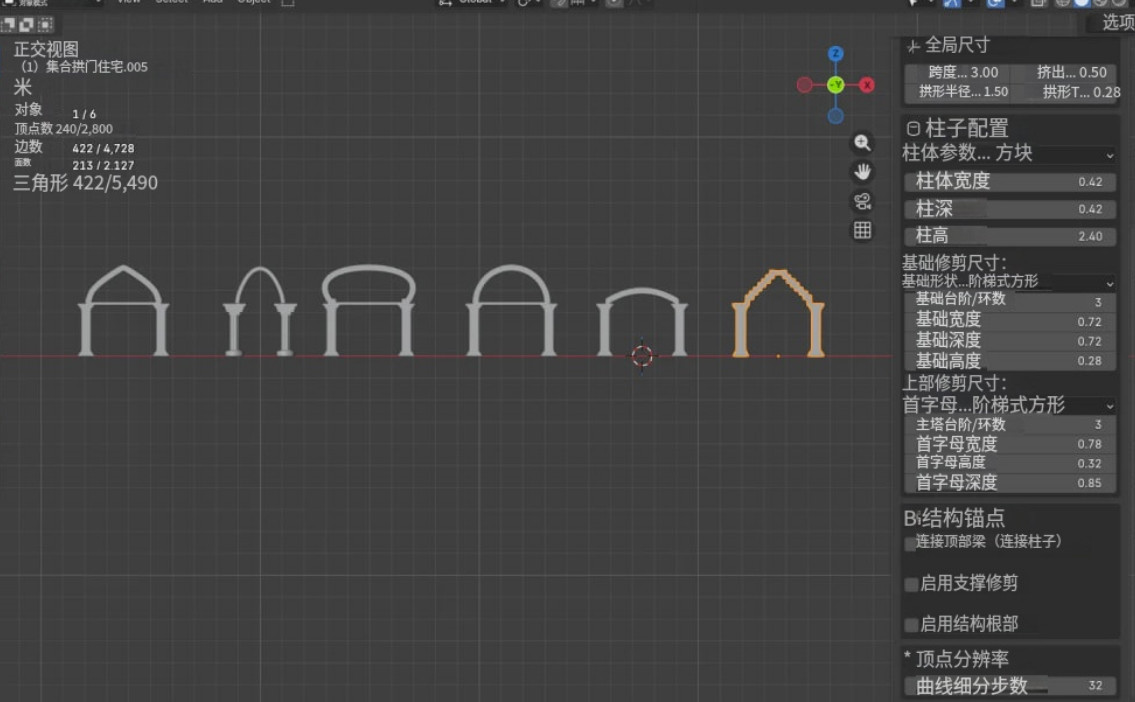Select the extend-selection mode icon
Screen dimensions: 1135x702
(27, 25)
